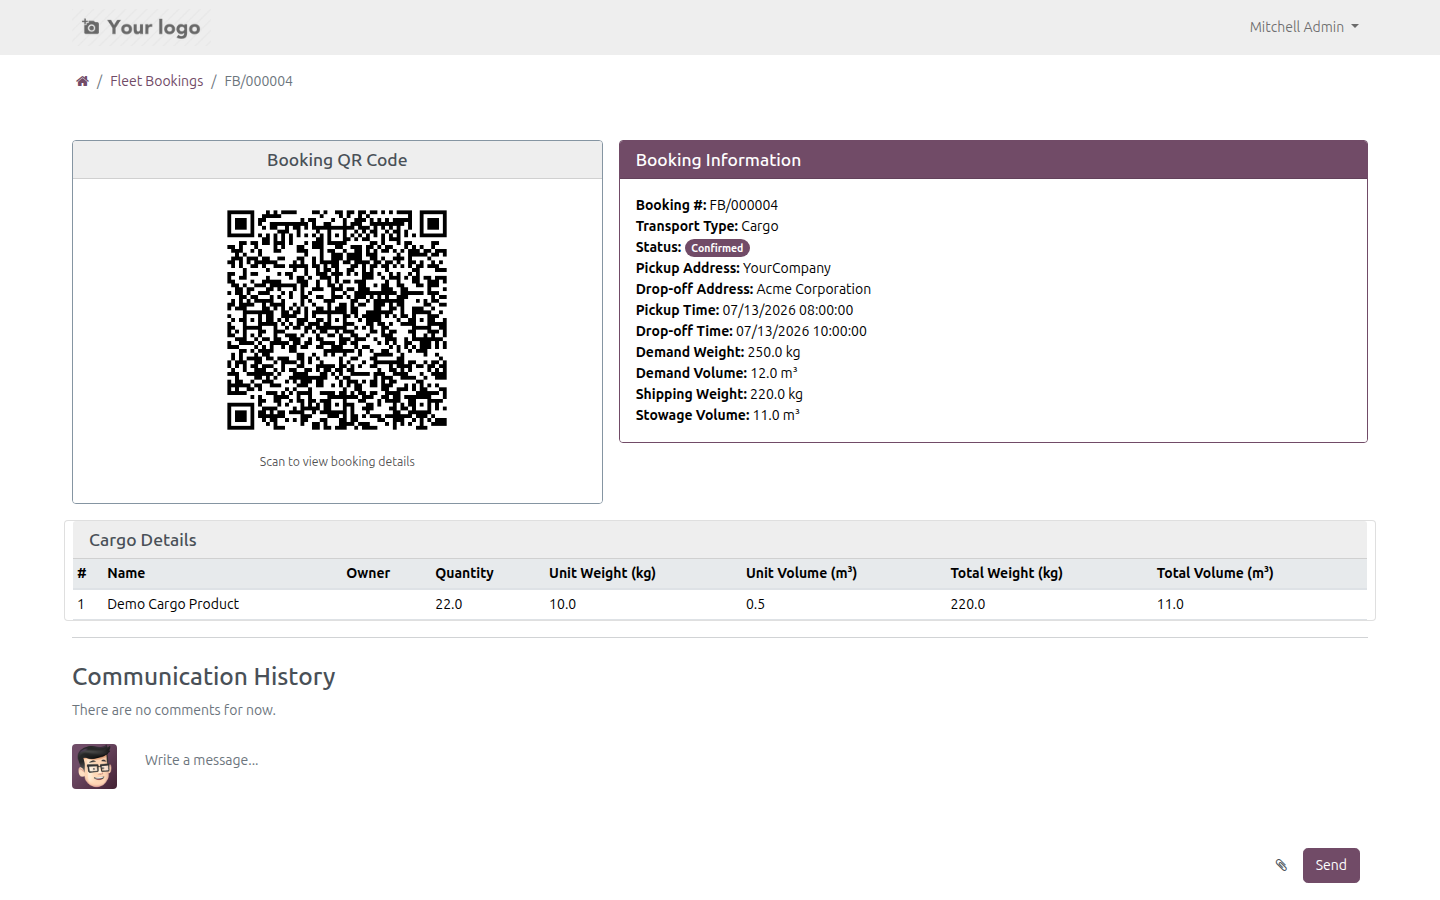Click the paperclip attachment icon

(1281, 865)
